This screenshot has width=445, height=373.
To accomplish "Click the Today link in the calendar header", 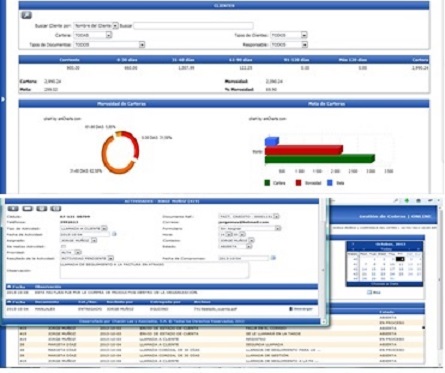I will click(386, 249).
